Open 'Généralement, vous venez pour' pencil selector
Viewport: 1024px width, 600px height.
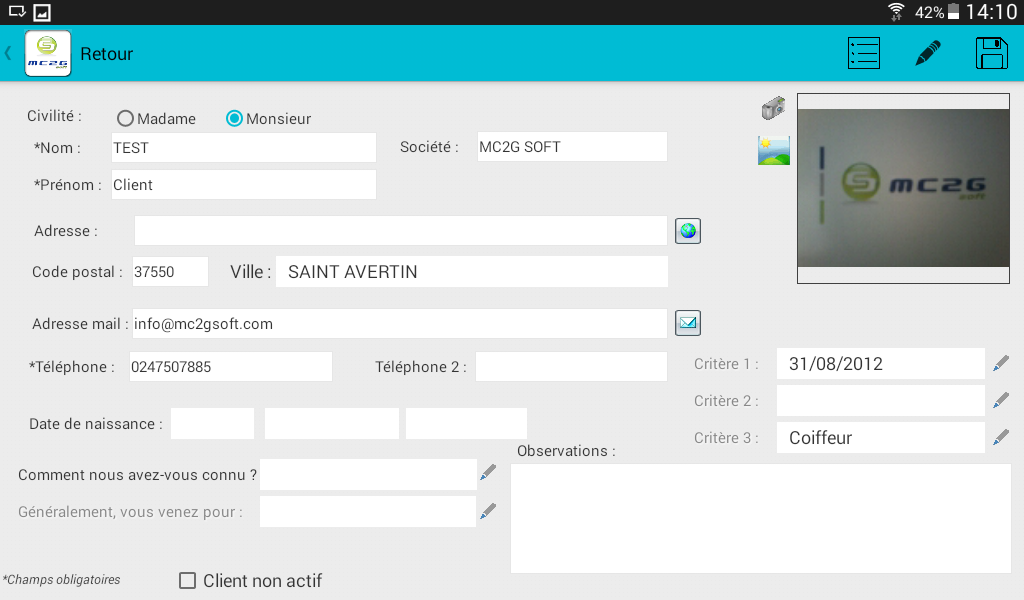point(488,512)
